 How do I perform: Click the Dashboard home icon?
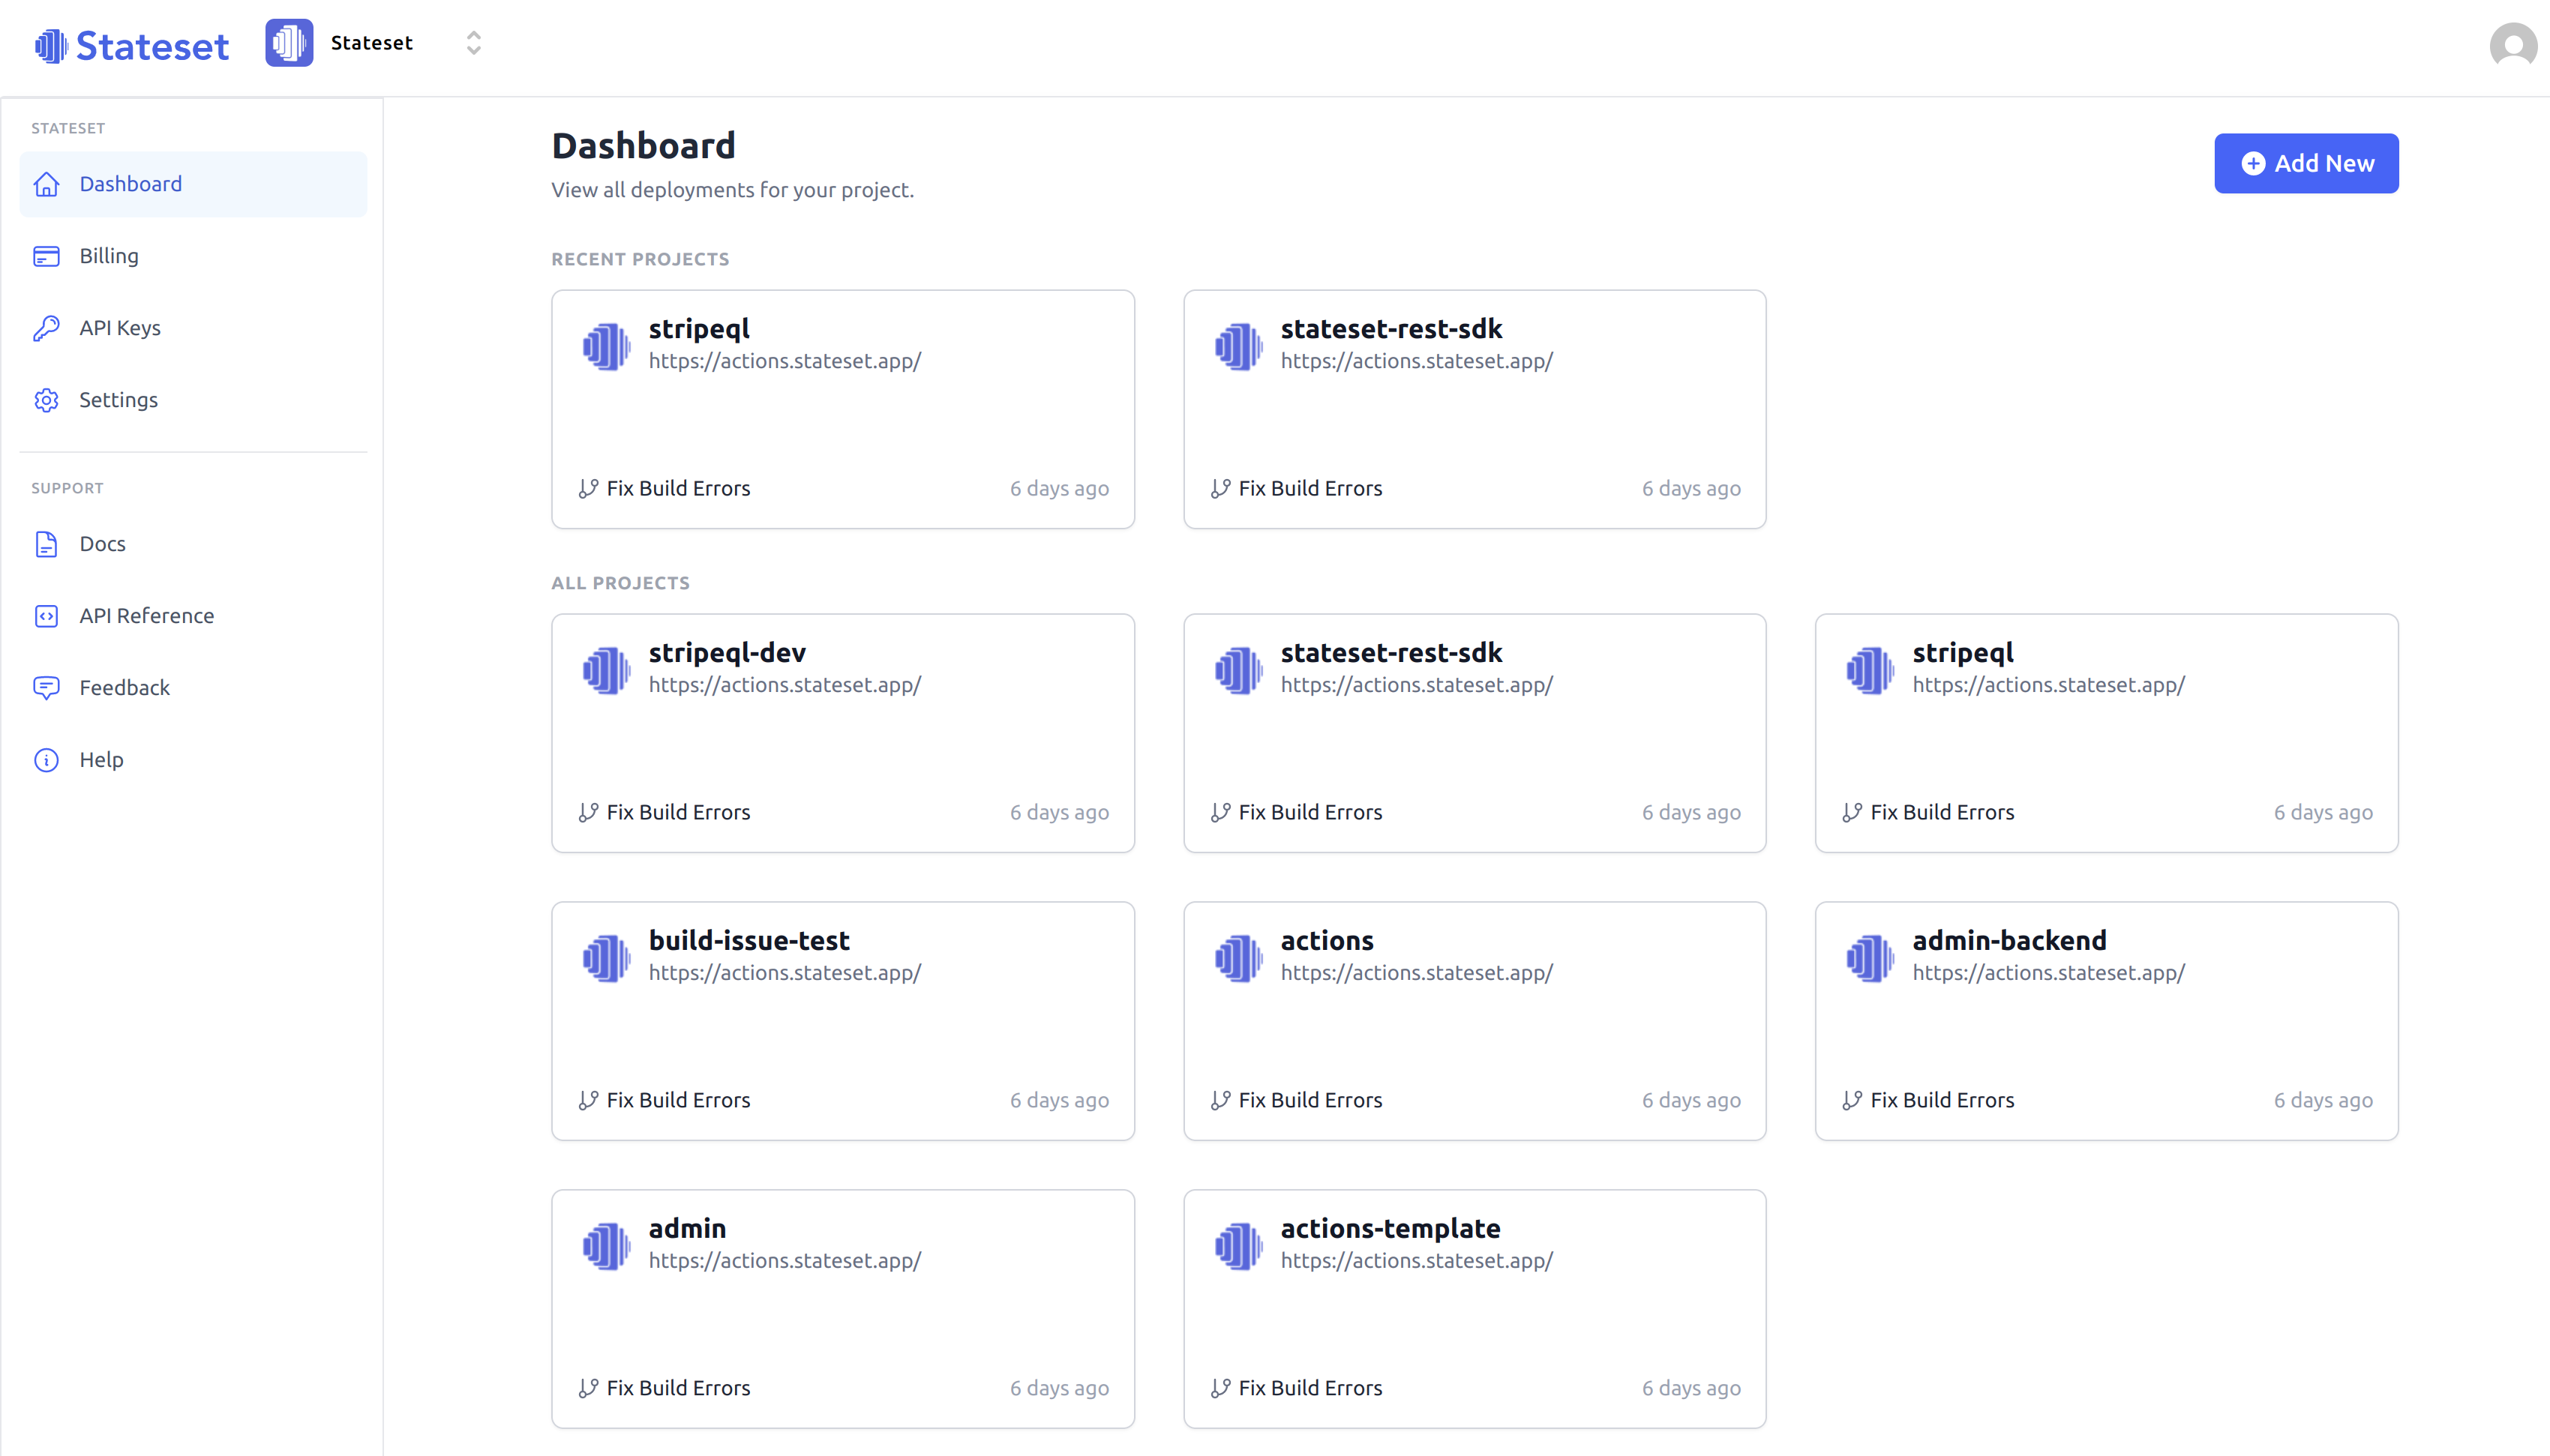click(46, 184)
